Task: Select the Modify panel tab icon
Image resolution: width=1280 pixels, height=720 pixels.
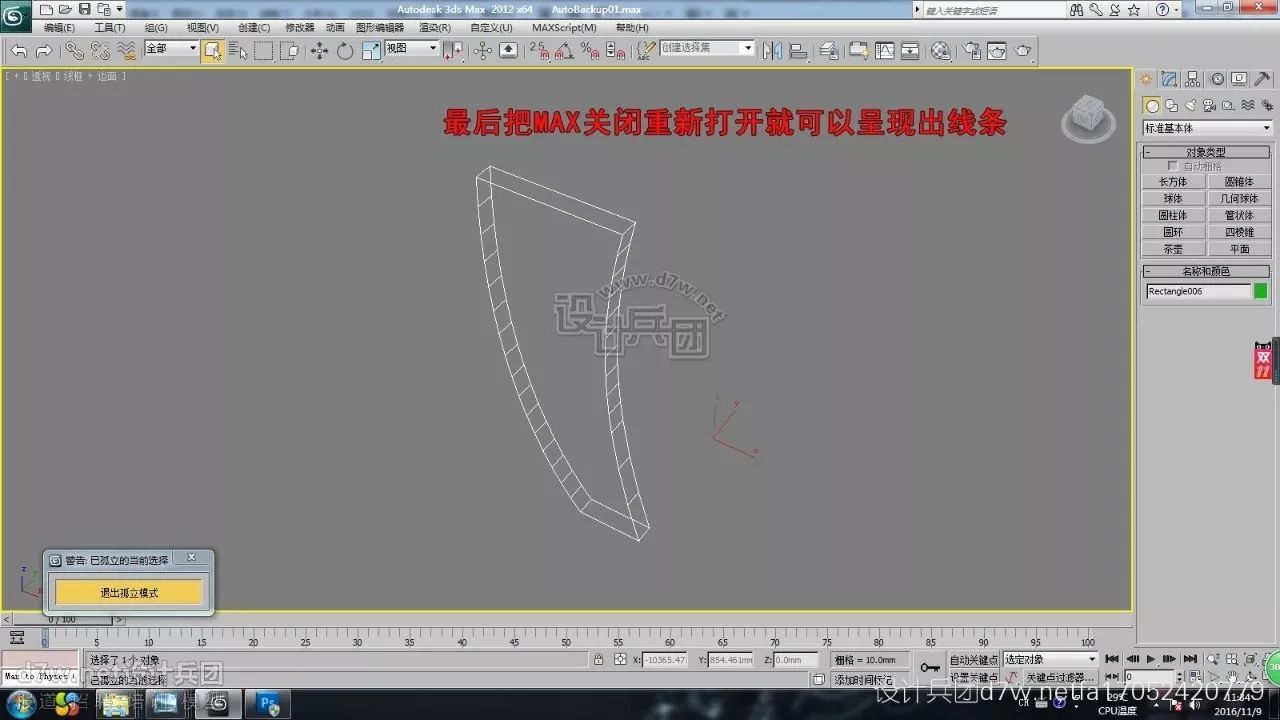Action: pos(1168,78)
